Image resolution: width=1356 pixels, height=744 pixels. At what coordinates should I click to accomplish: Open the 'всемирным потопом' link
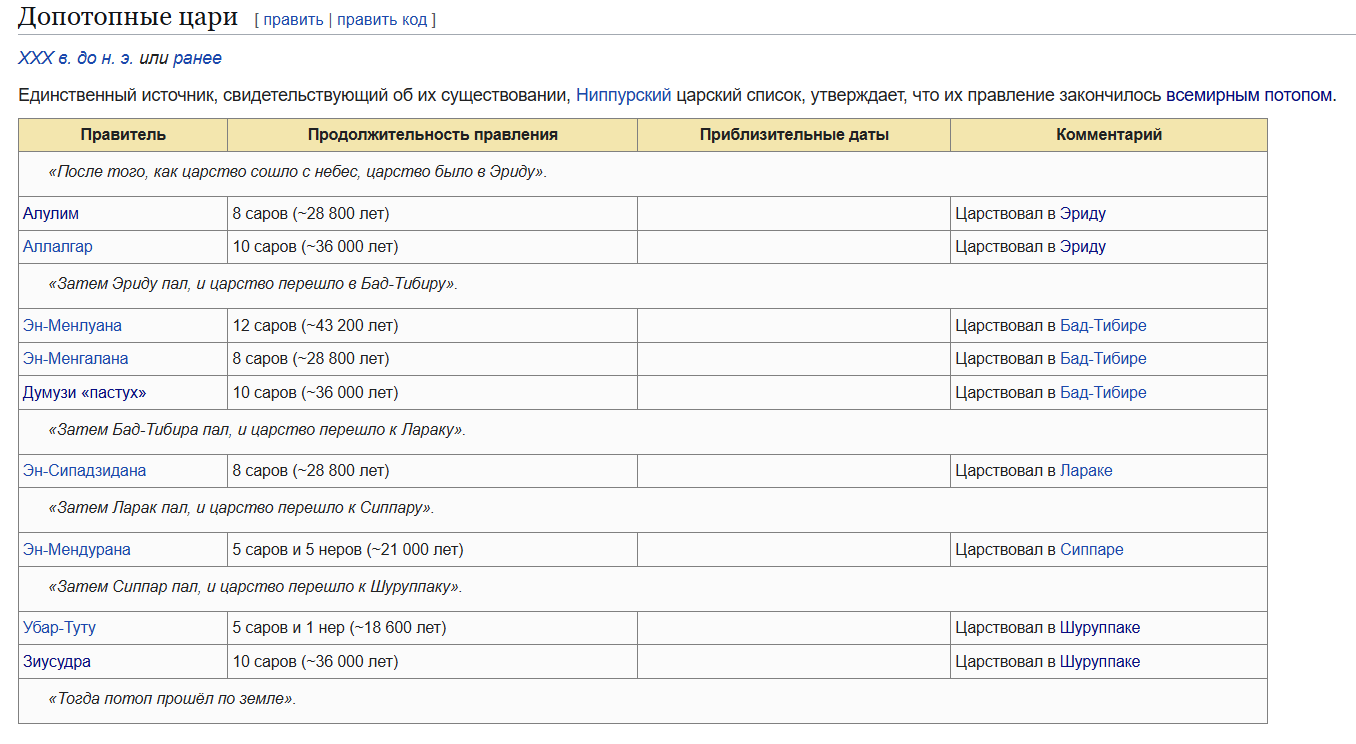(x=1249, y=95)
